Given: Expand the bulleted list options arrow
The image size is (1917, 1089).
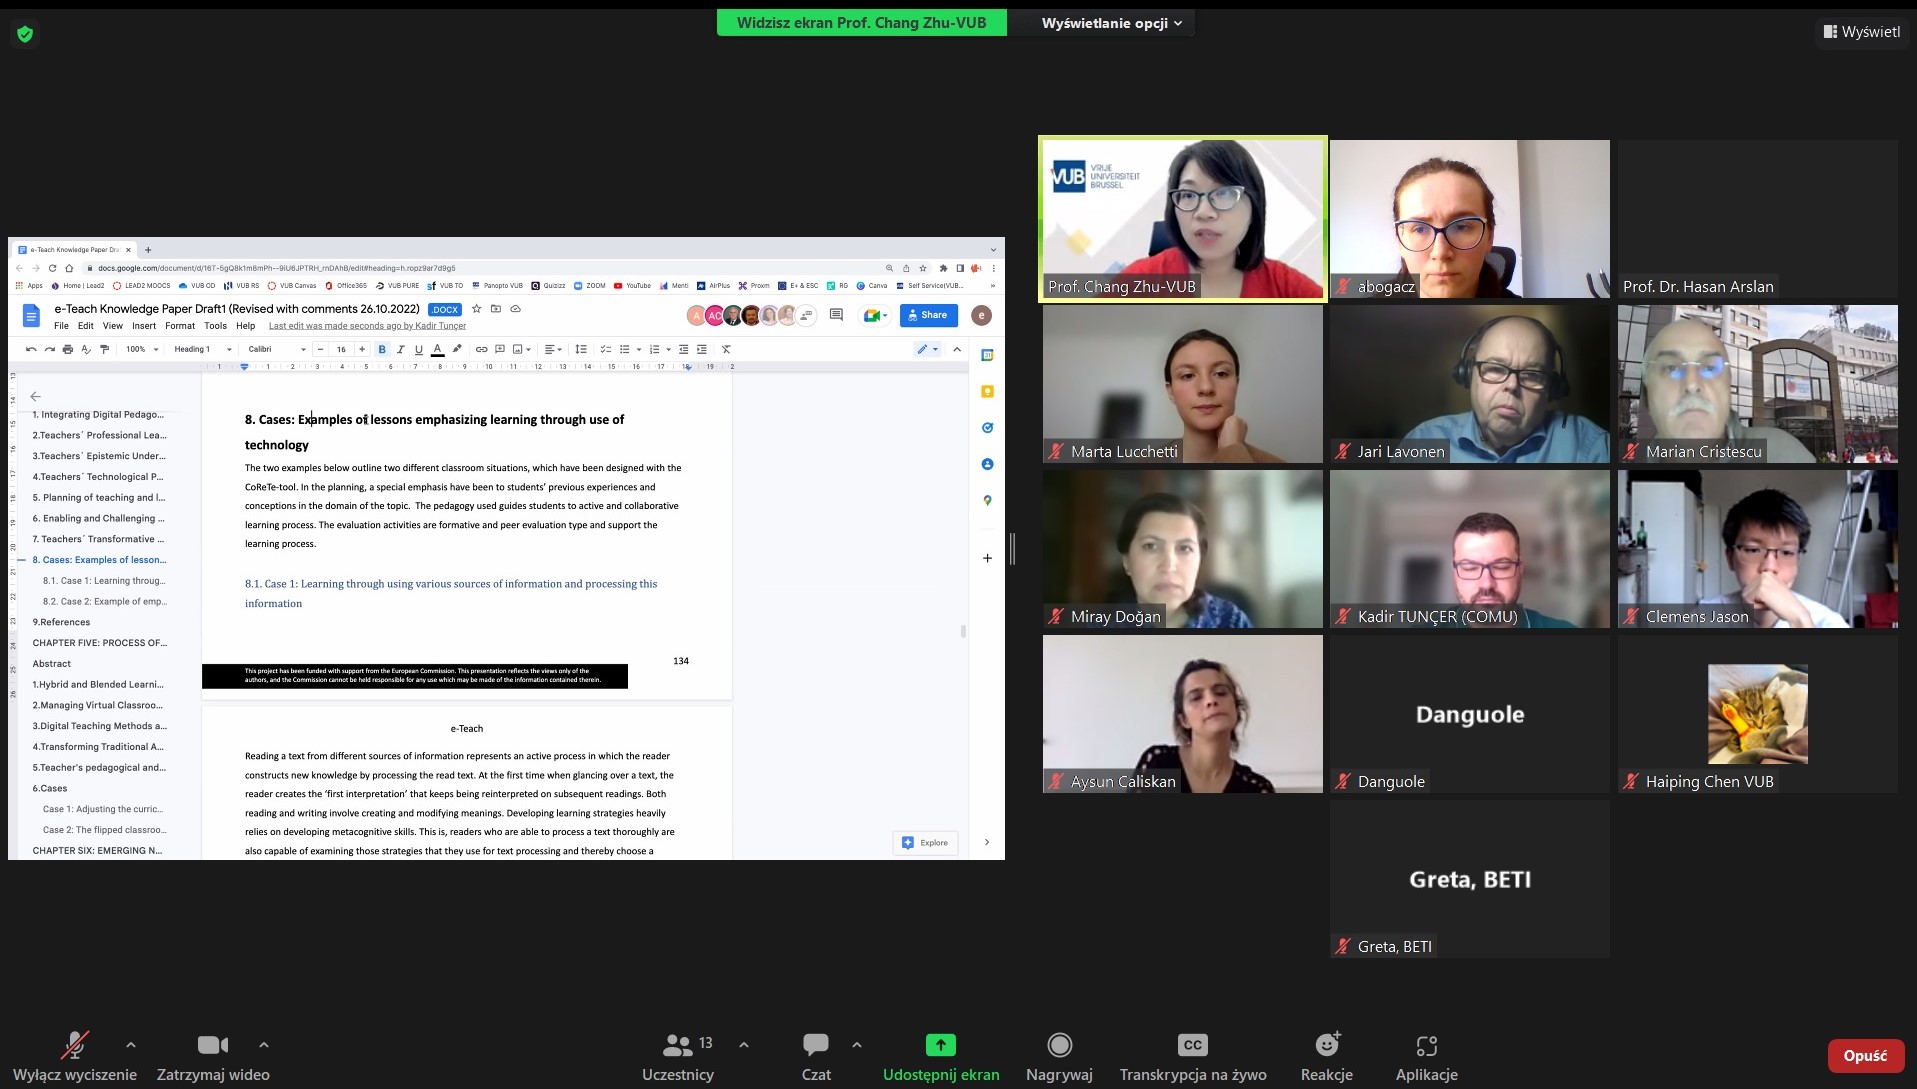Looking at the screenshot, I should pyautogui.click(x=638, y=349).
